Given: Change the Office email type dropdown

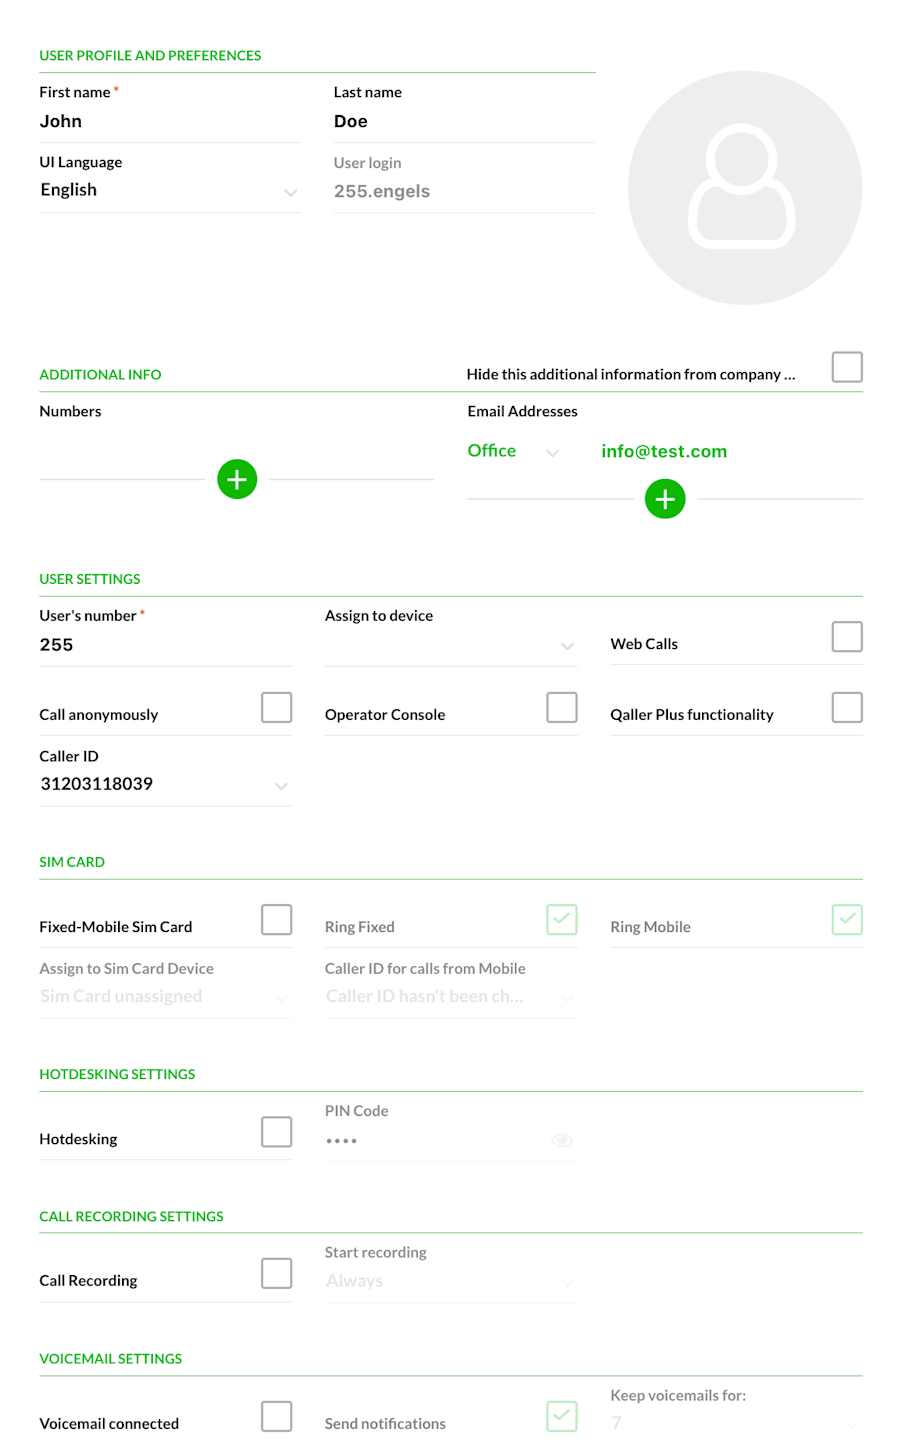Looking at the screenshot, I should 512,452.
